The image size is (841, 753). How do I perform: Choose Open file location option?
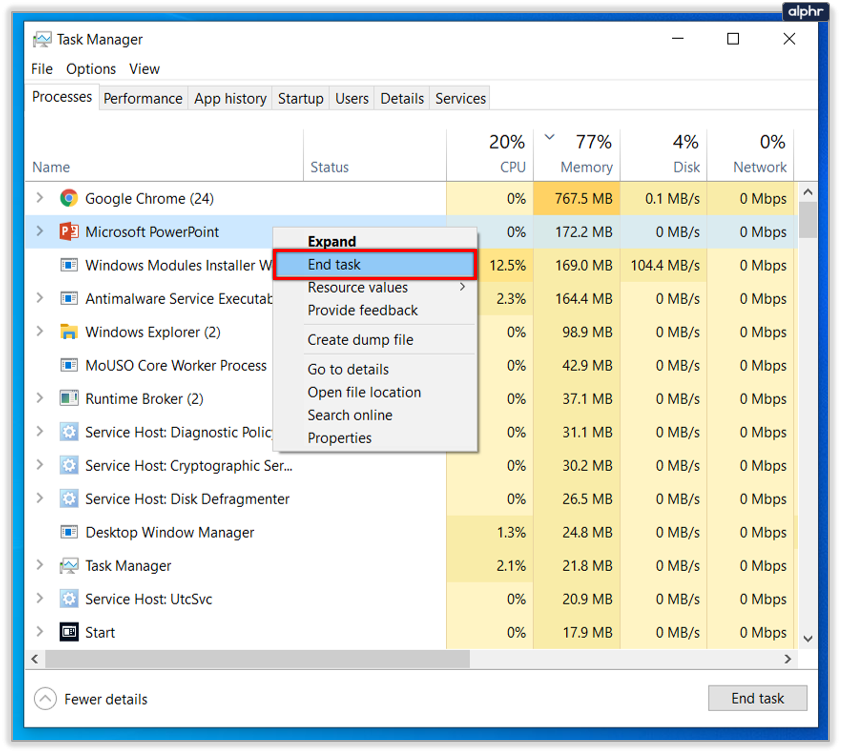[x=375, y=392]
